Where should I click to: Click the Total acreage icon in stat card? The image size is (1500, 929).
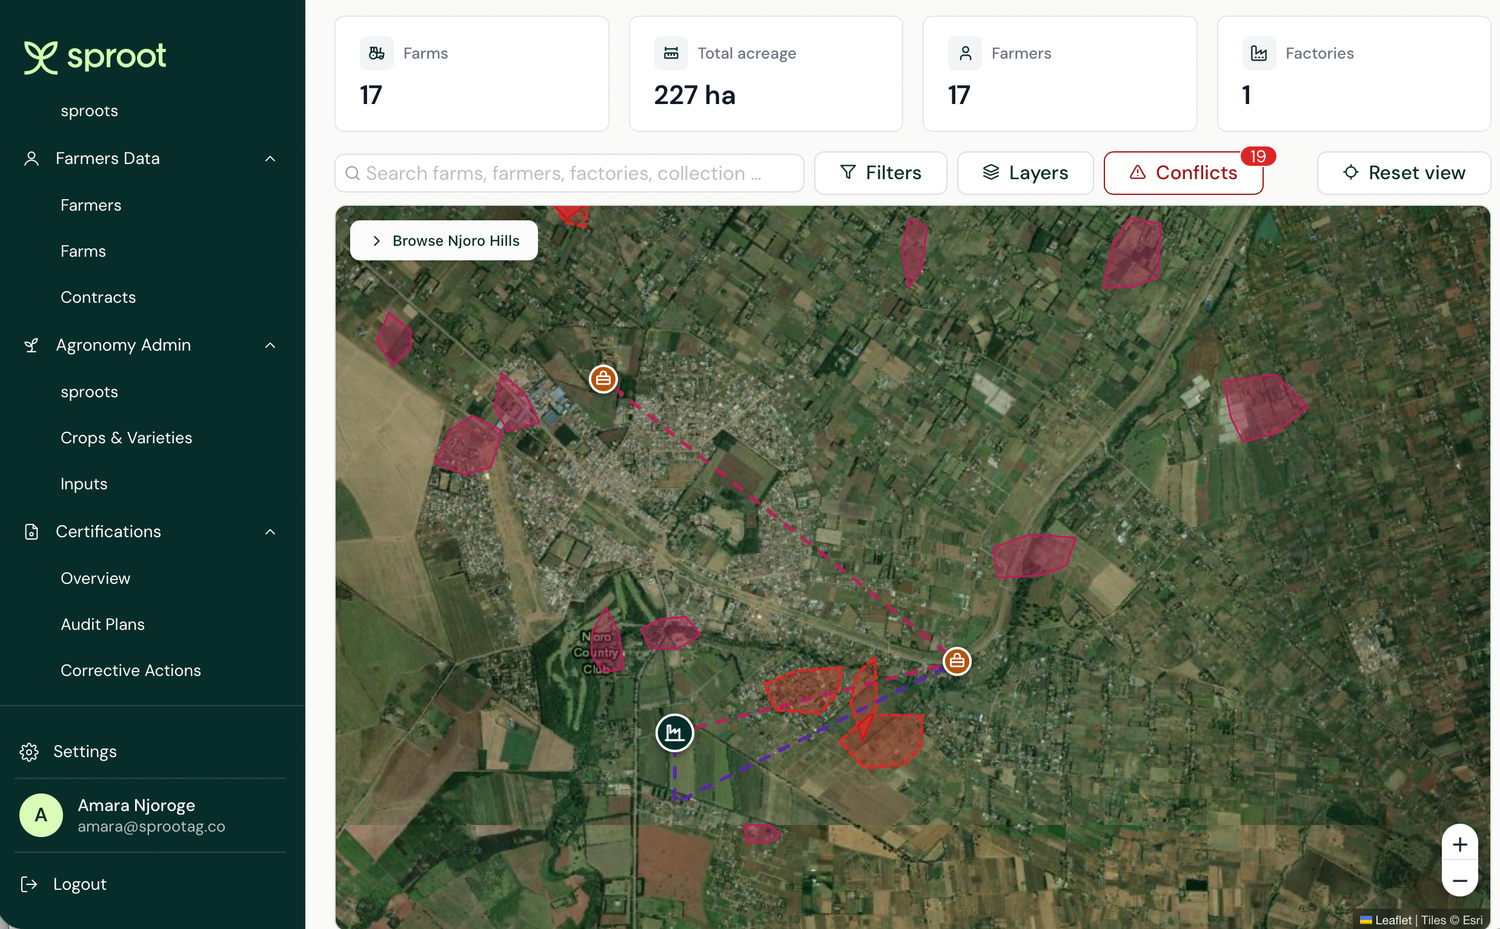[x=671, y=53]
